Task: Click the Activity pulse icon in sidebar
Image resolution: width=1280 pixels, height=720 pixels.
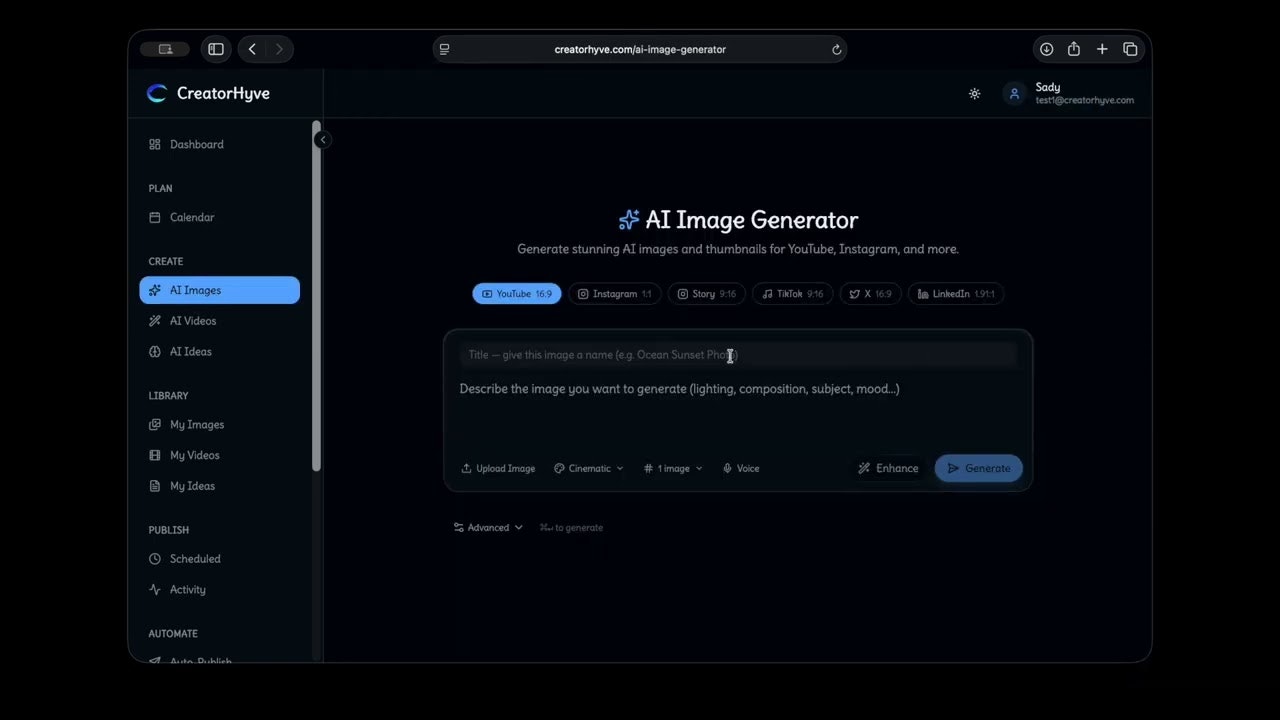Action: click(x=155, y=589)
